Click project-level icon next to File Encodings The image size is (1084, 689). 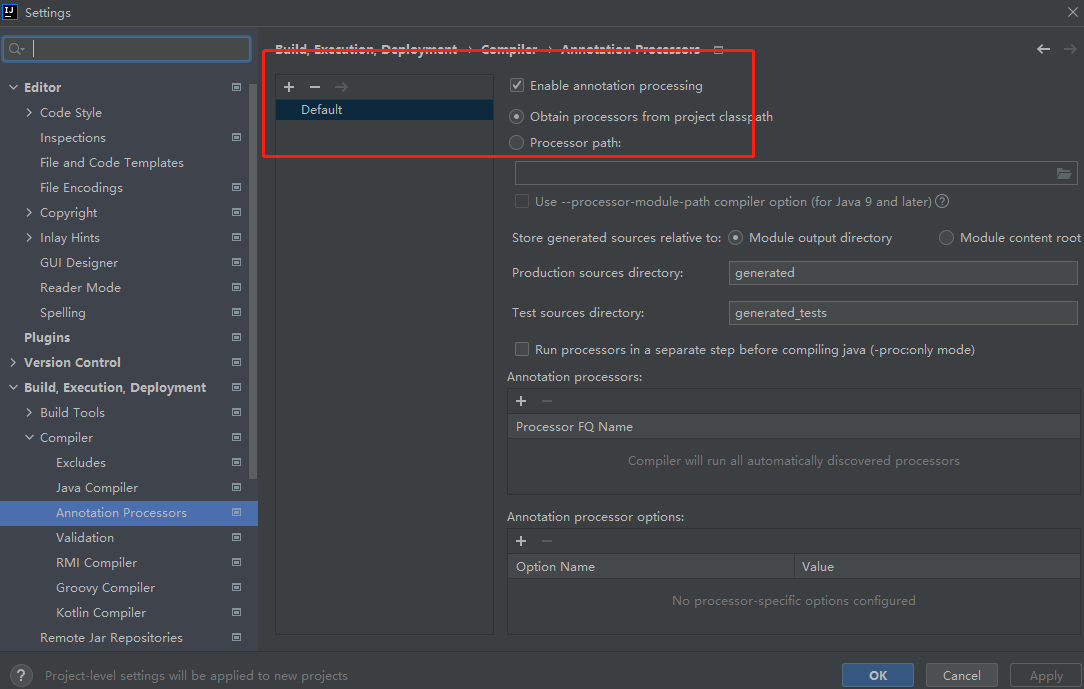tap(236, 187)
